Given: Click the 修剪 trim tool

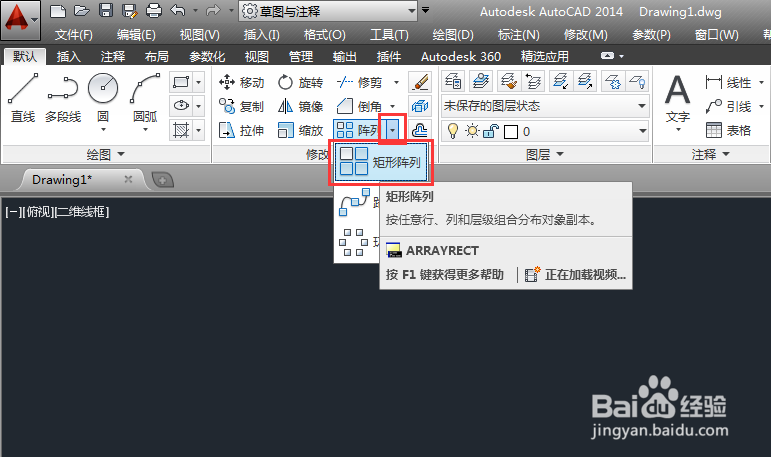Looking at the screenshot, I should point(359,82).
